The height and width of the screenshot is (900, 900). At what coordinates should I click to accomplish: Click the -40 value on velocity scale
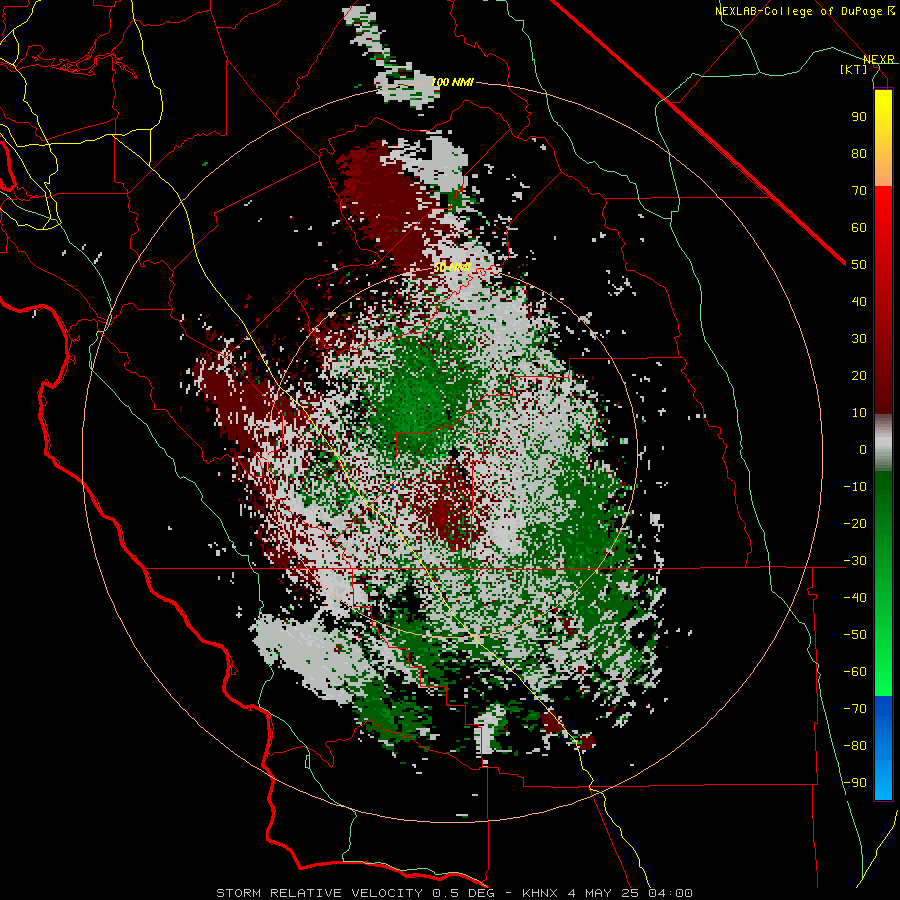(x=855, y=598)
